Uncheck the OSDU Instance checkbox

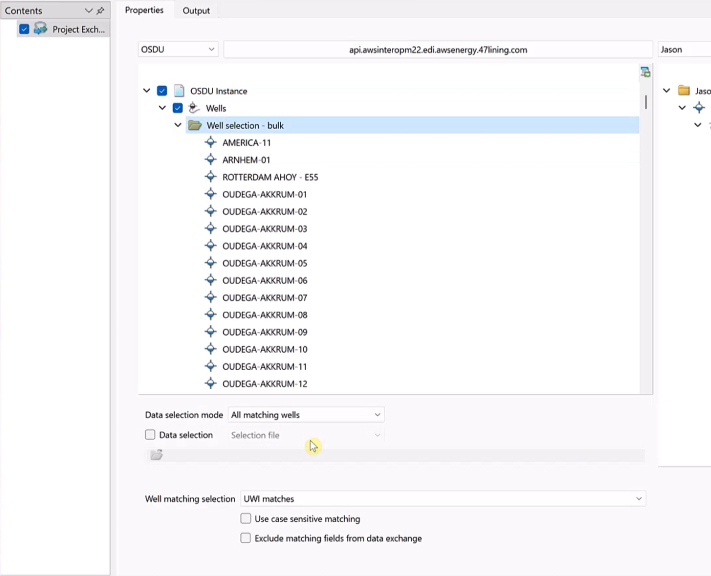pos(162,91)
